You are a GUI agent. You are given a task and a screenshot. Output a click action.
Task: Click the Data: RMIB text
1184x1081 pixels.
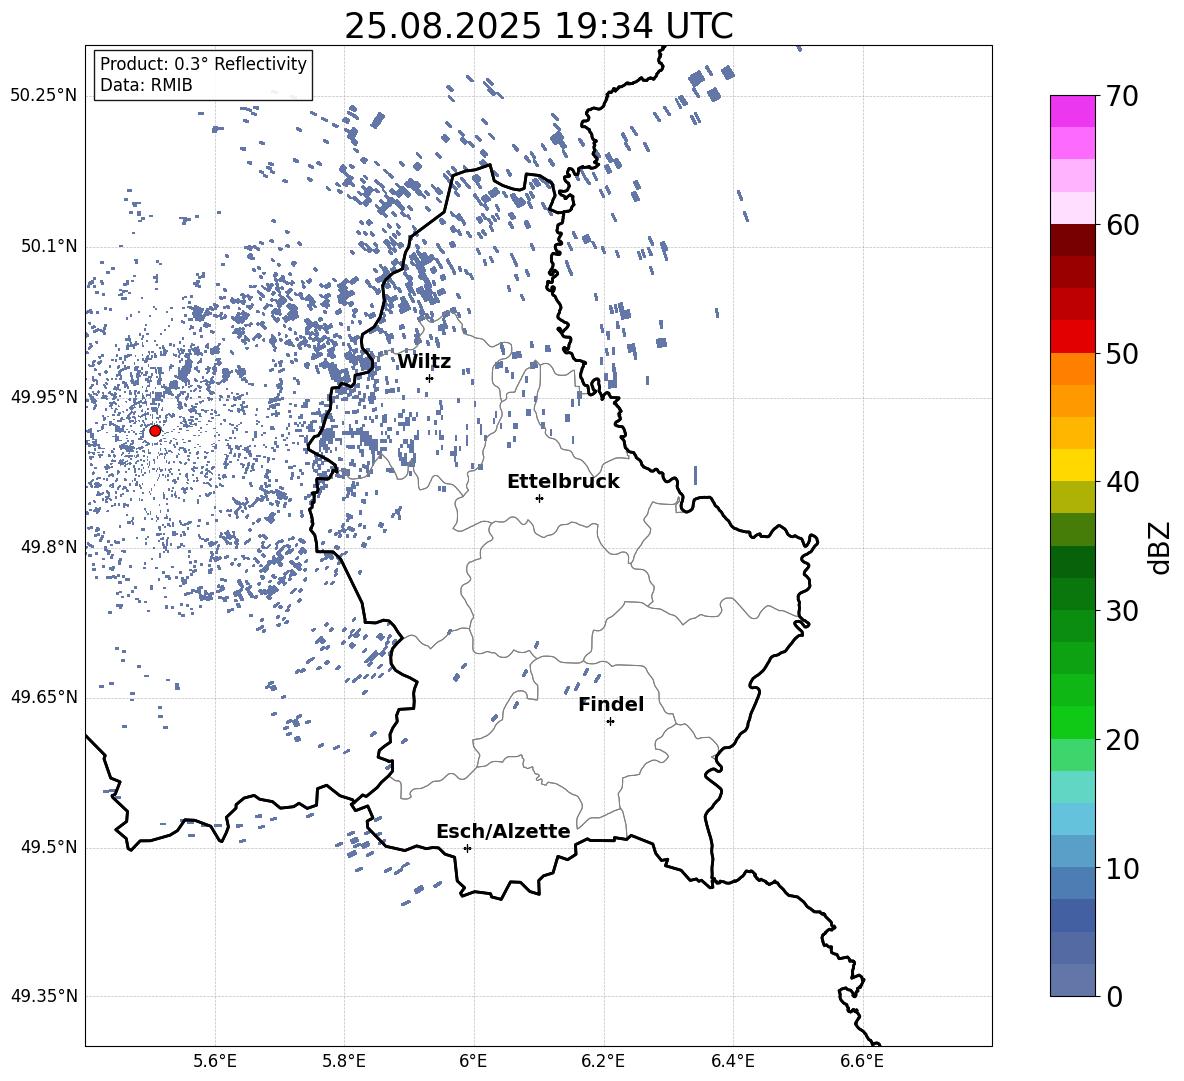pos(146,85)
